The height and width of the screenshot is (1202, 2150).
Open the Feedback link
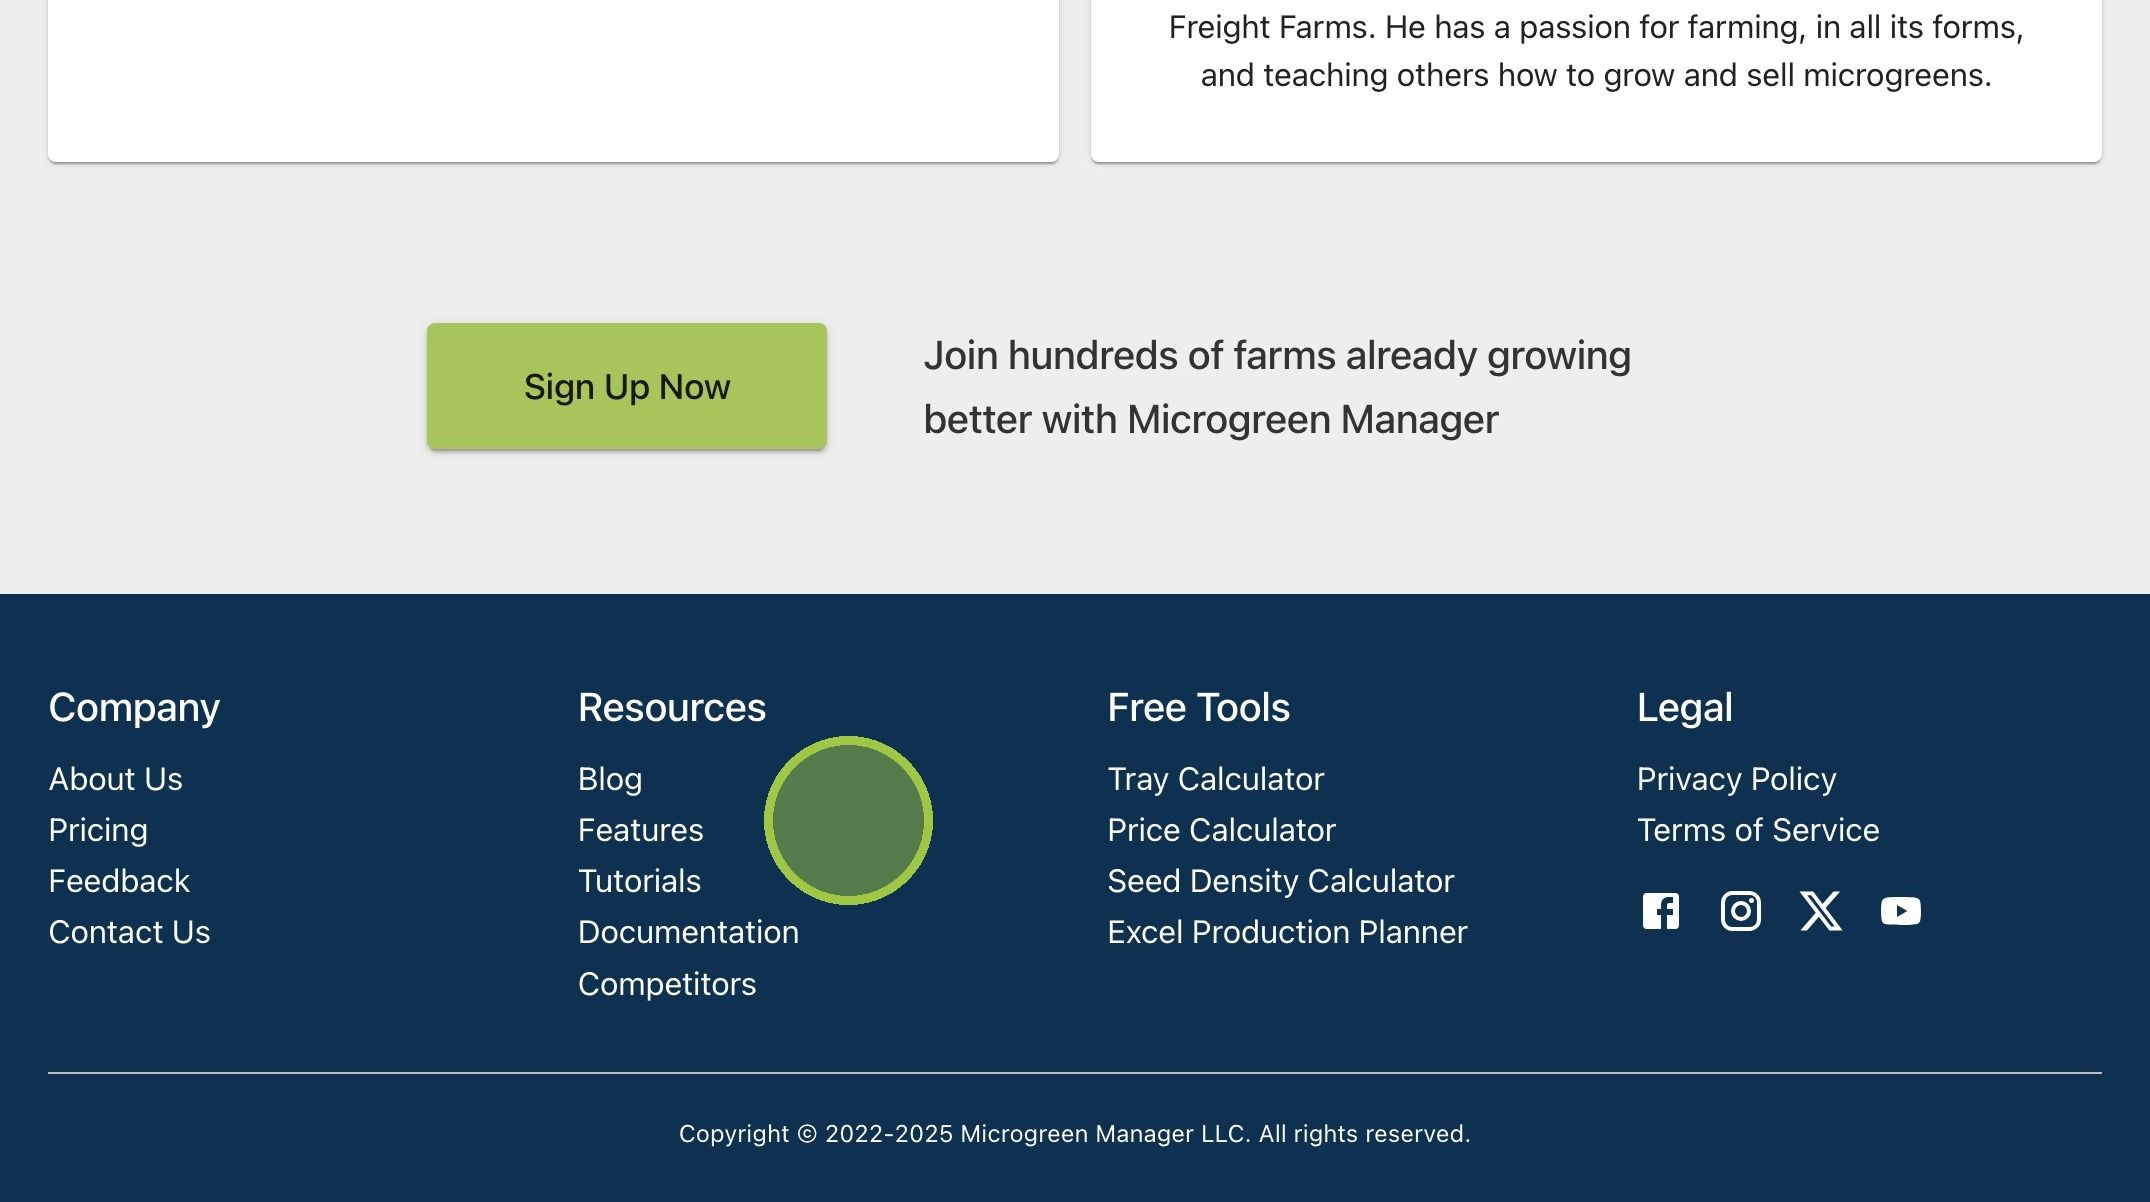pos(119,881)
